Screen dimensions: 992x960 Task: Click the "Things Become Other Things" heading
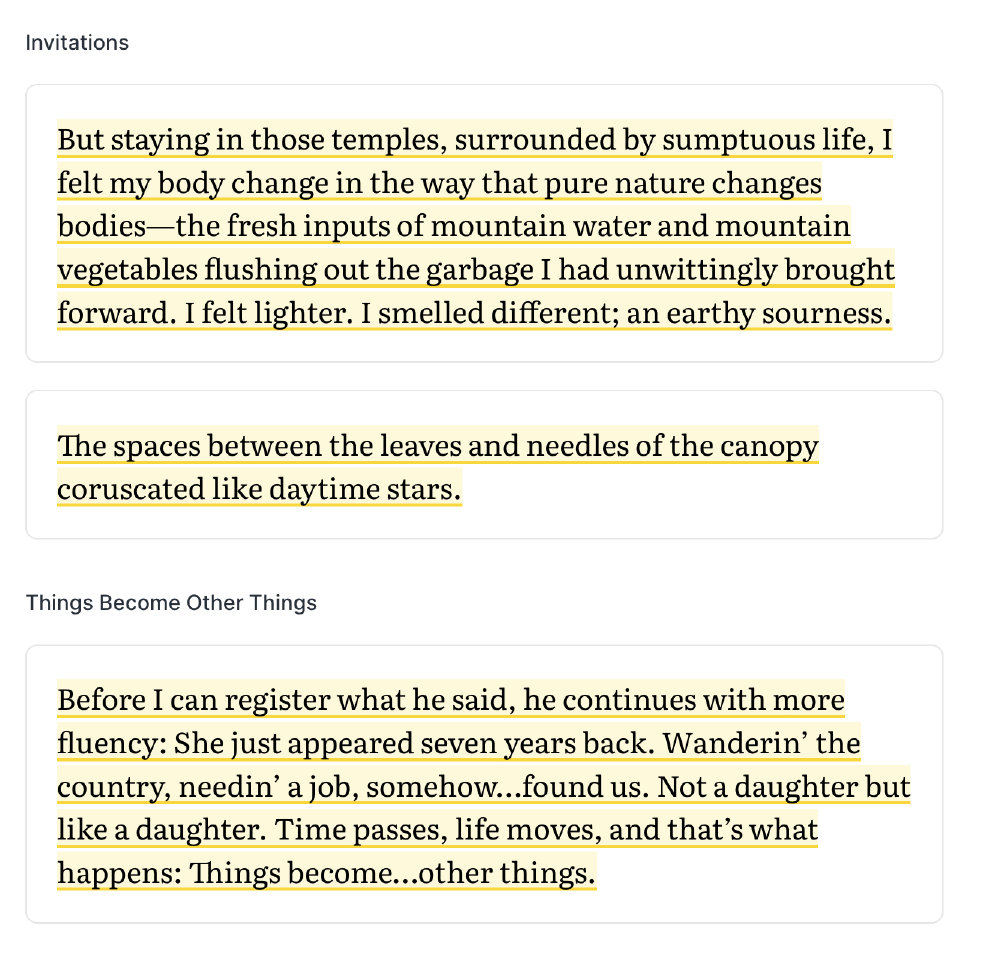(171, 603)
